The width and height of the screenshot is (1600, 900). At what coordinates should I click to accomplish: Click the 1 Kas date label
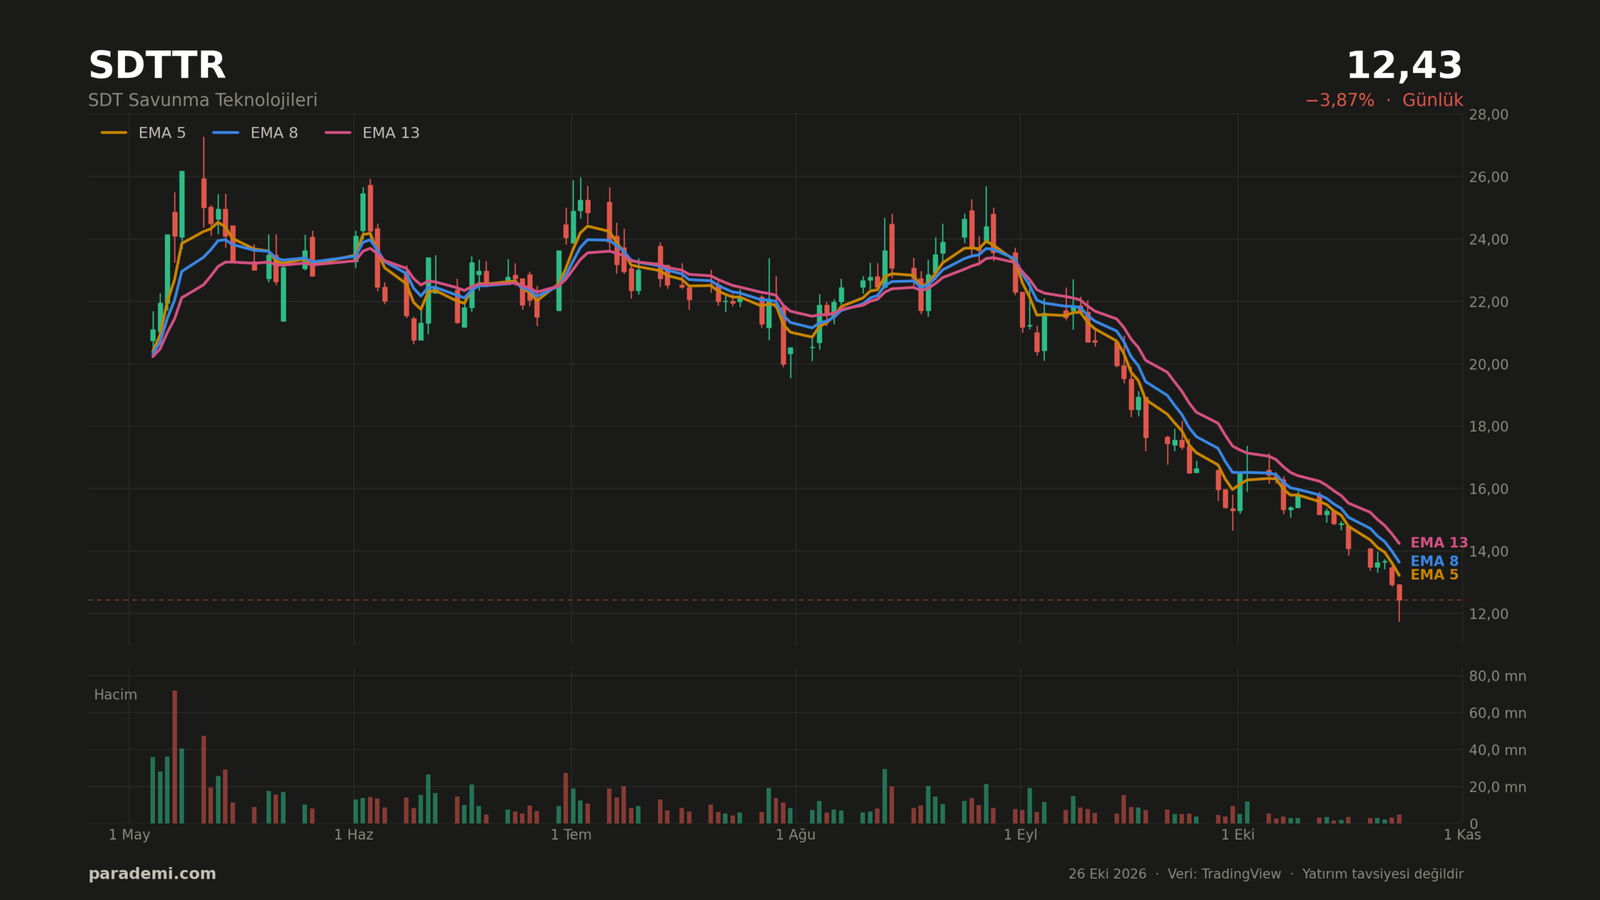[1462, 835]
